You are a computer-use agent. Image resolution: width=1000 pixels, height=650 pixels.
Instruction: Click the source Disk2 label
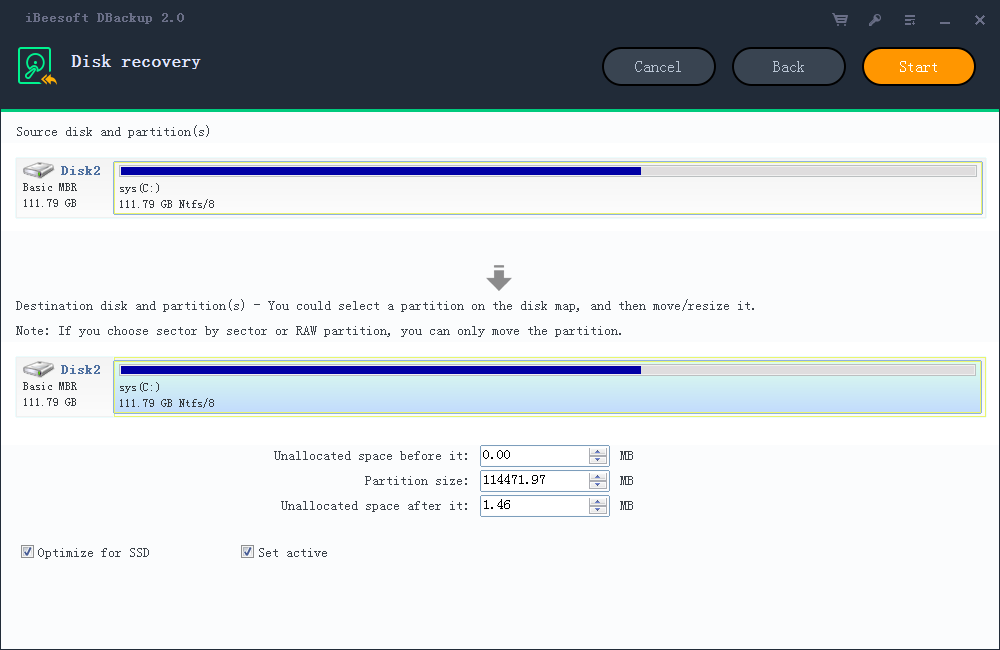tap(80, 170)
